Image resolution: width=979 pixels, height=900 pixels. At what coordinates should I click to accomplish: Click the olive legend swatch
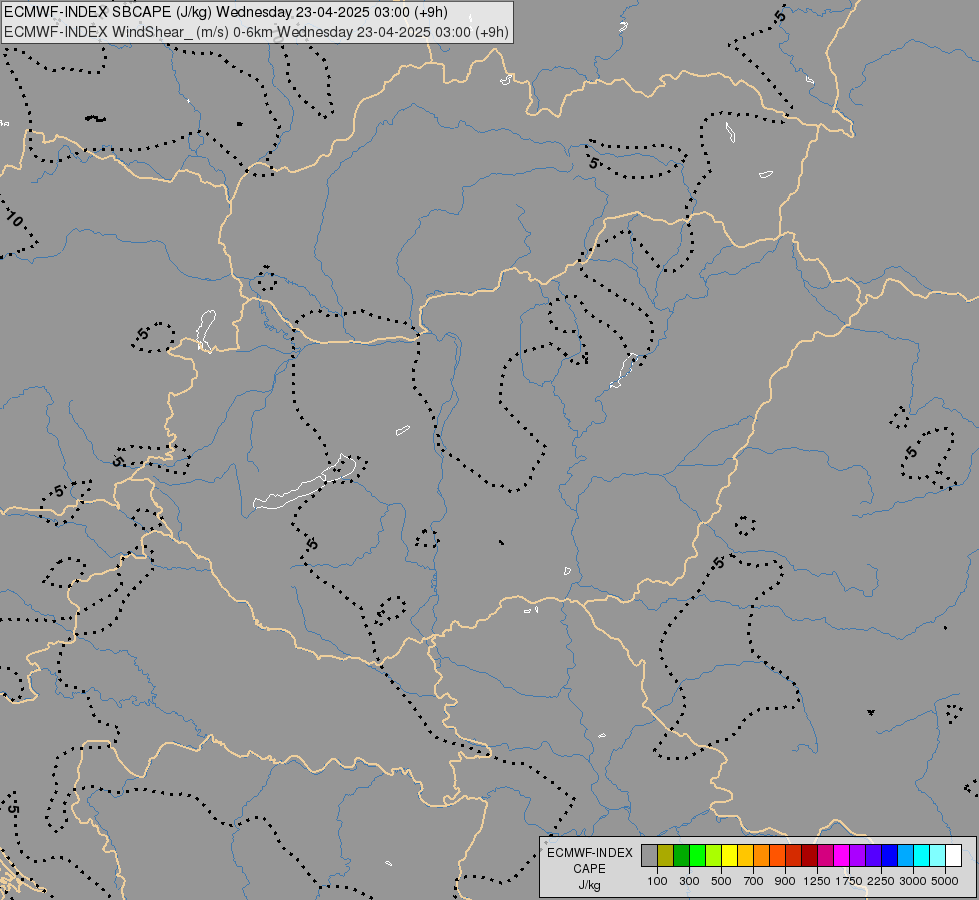666,855
